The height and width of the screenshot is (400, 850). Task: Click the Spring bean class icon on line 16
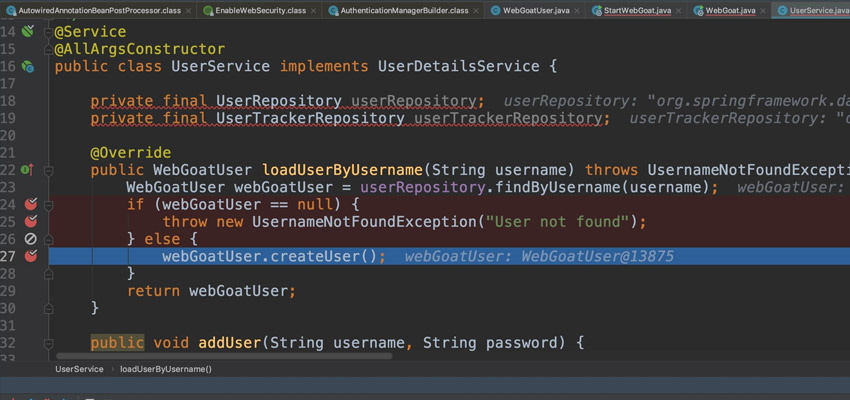(28, 67)
